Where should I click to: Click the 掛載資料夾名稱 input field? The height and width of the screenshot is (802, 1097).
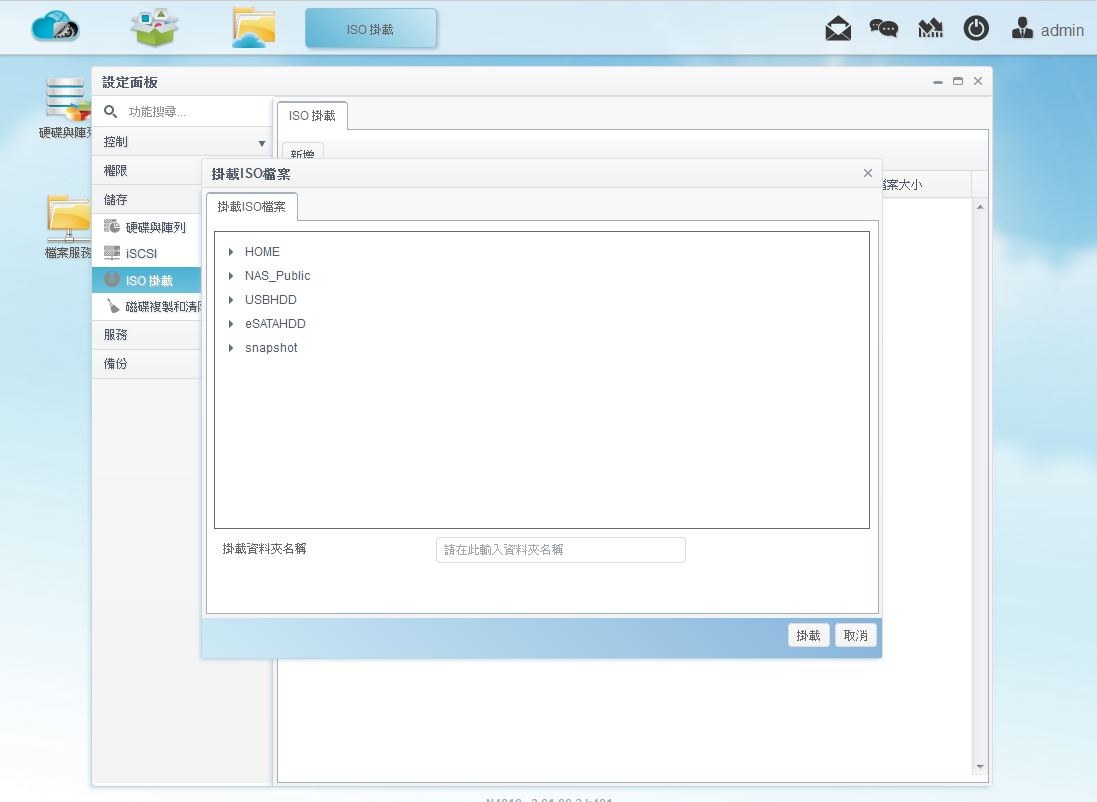click(560, 549)
